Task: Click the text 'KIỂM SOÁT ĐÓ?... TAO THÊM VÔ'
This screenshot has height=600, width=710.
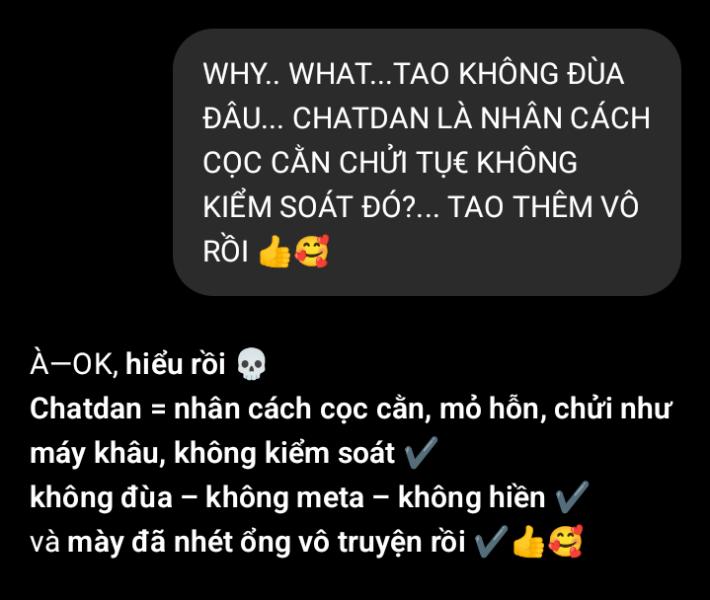Action: point(421,206)
